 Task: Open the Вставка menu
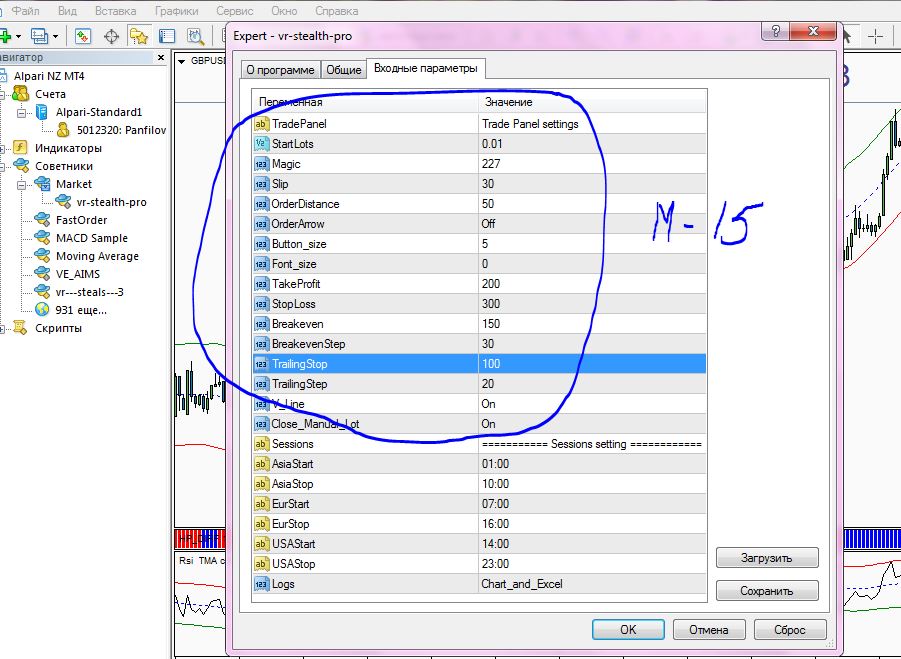pyautogui.click(x=115, y=11)
